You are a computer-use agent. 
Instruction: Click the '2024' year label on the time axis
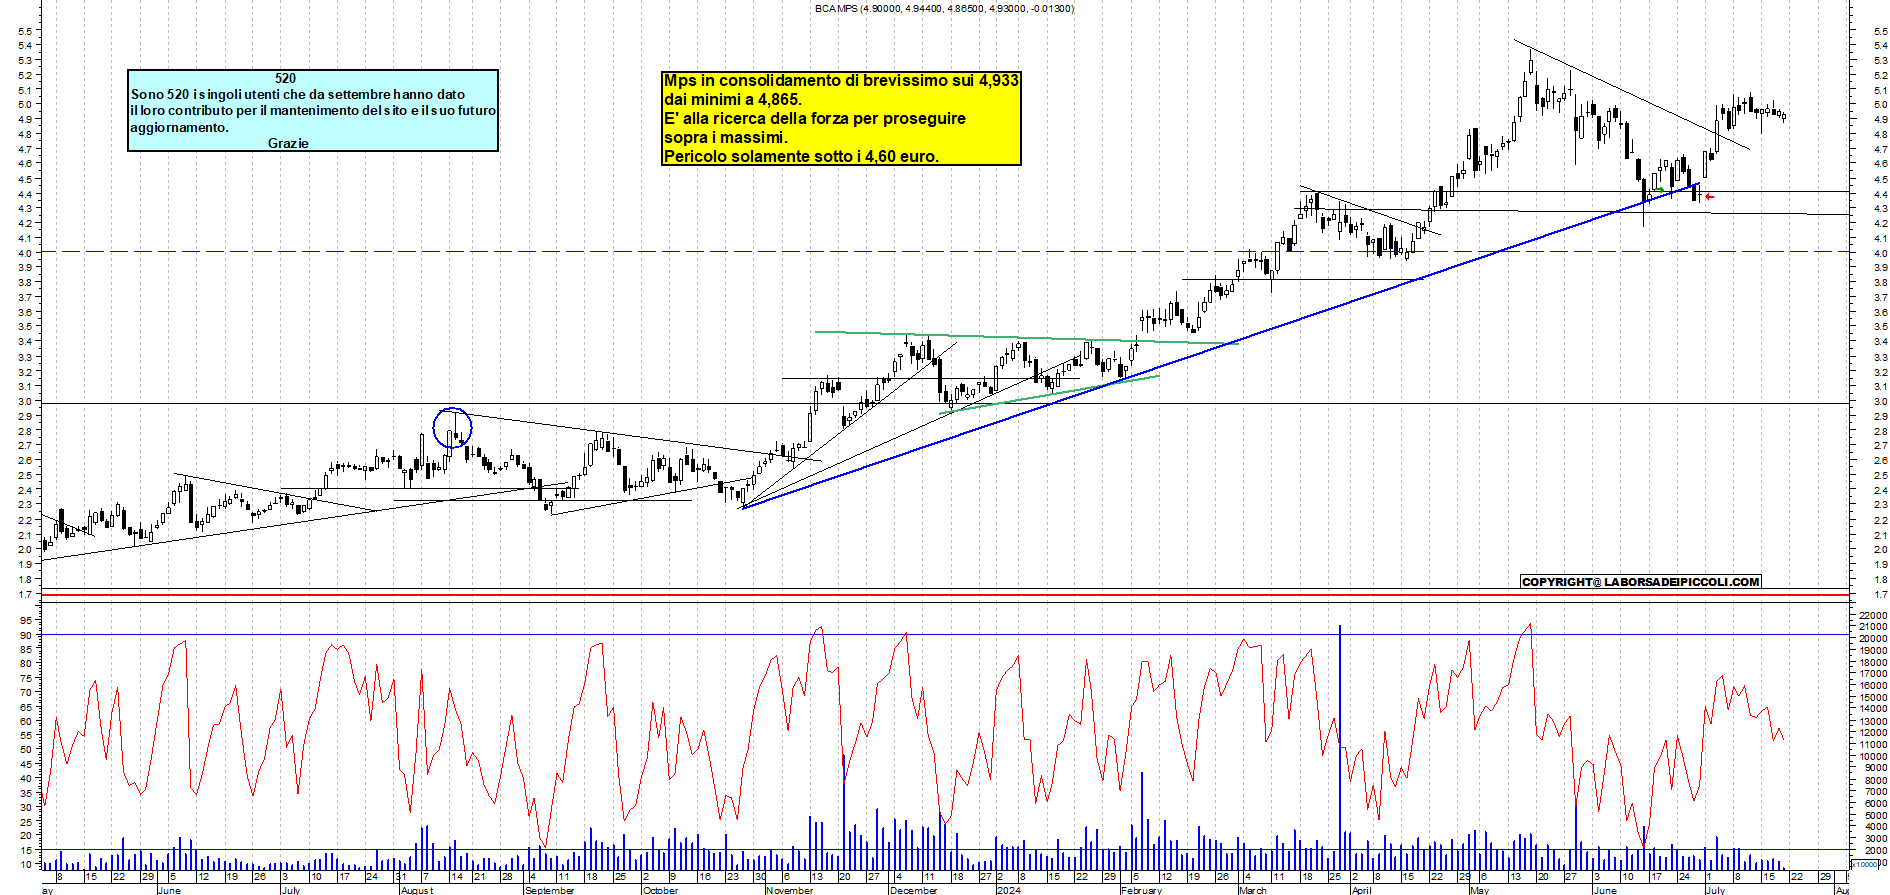(1008, 890)
